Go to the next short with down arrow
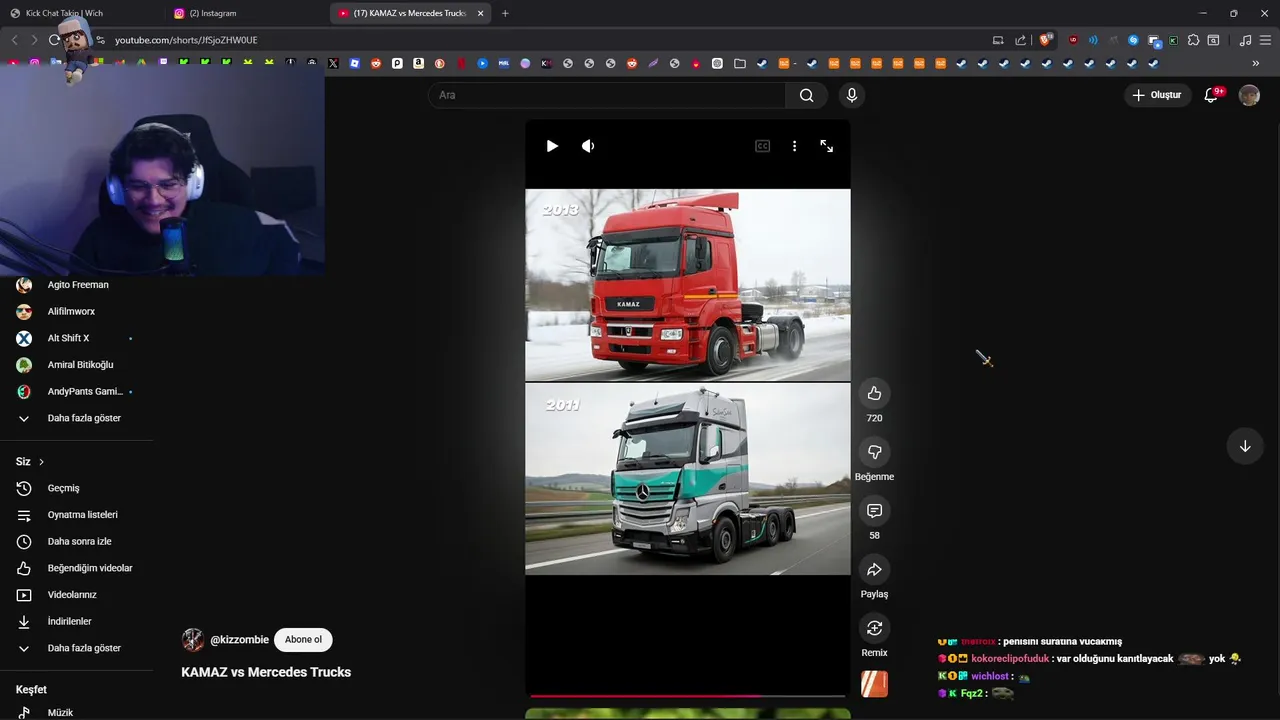Screen dimensions: 1280x720 coord(1245,446)
